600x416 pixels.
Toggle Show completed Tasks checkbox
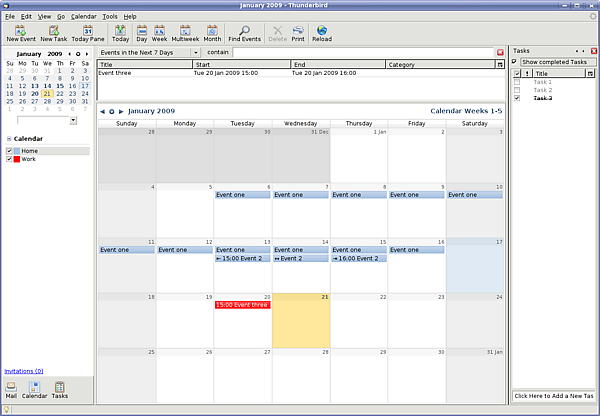[516, 62]
